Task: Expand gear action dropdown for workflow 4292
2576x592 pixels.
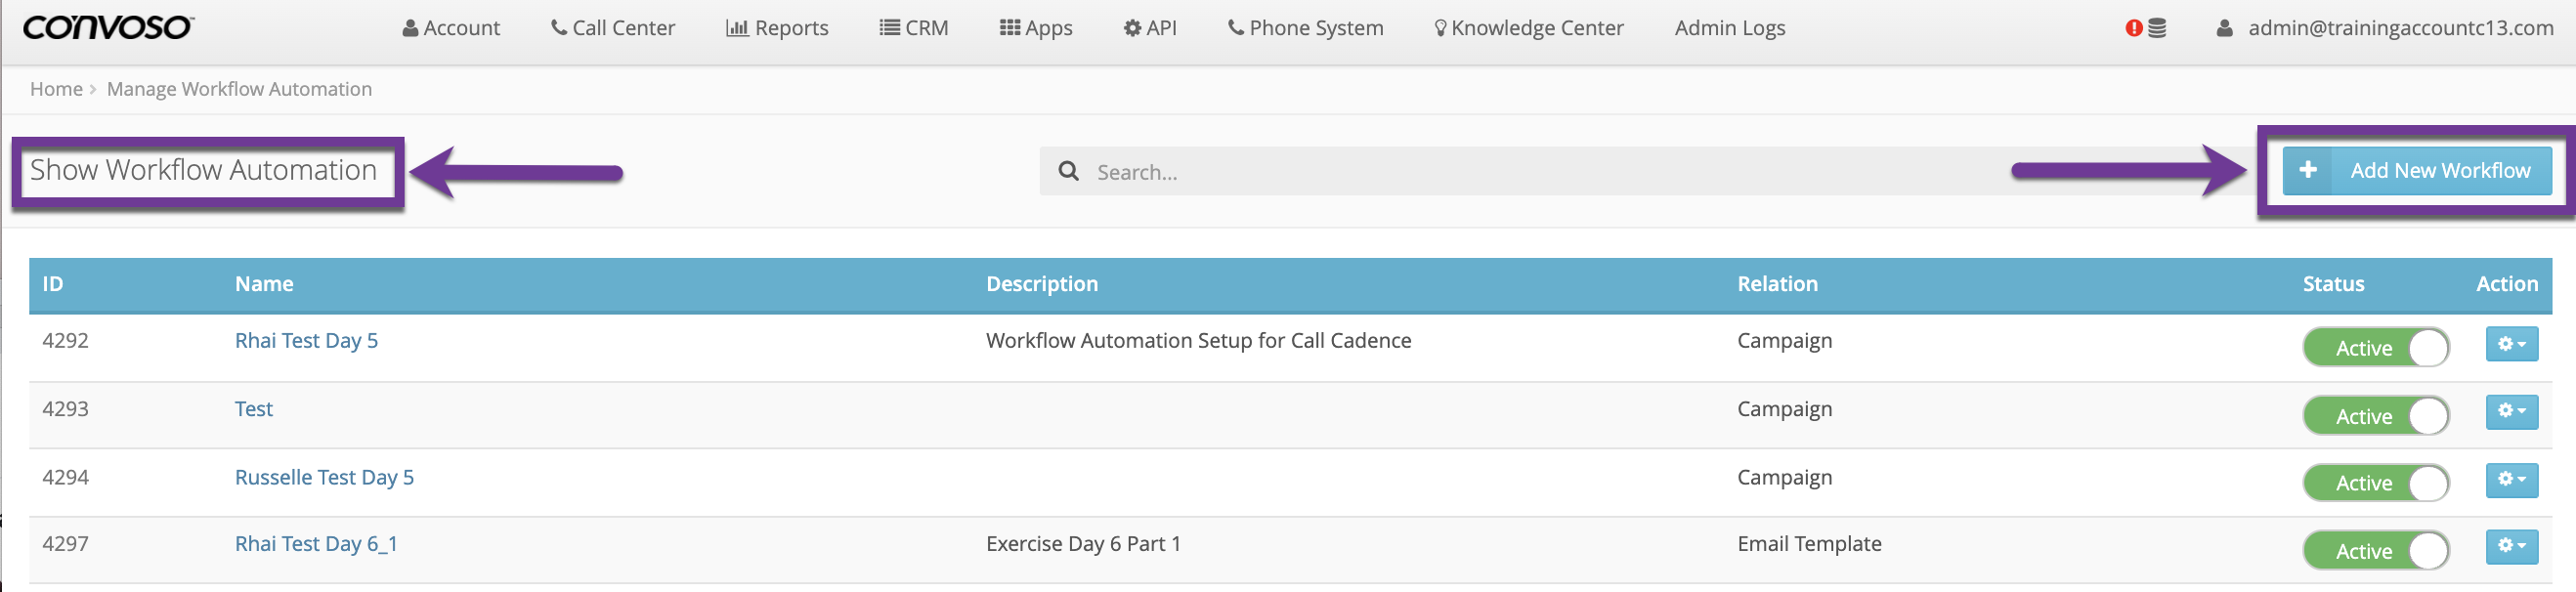Action: click(2511, 344)
